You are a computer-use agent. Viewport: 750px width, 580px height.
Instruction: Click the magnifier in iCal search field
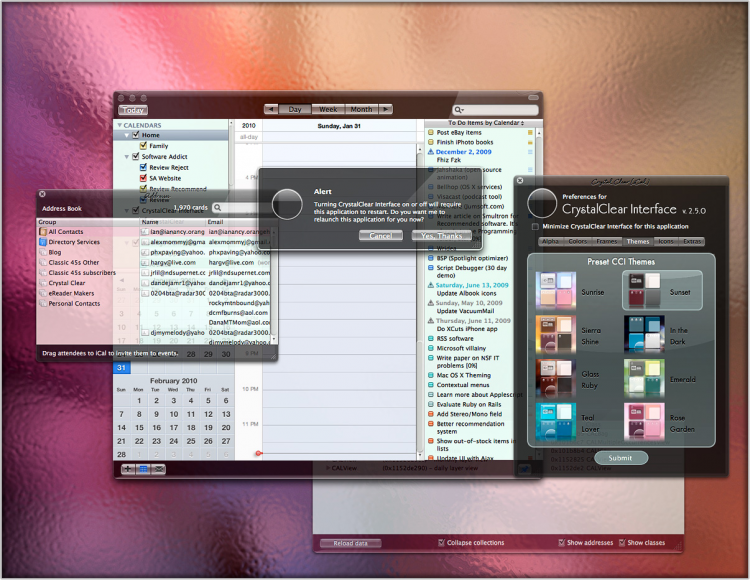pos(458,110)
